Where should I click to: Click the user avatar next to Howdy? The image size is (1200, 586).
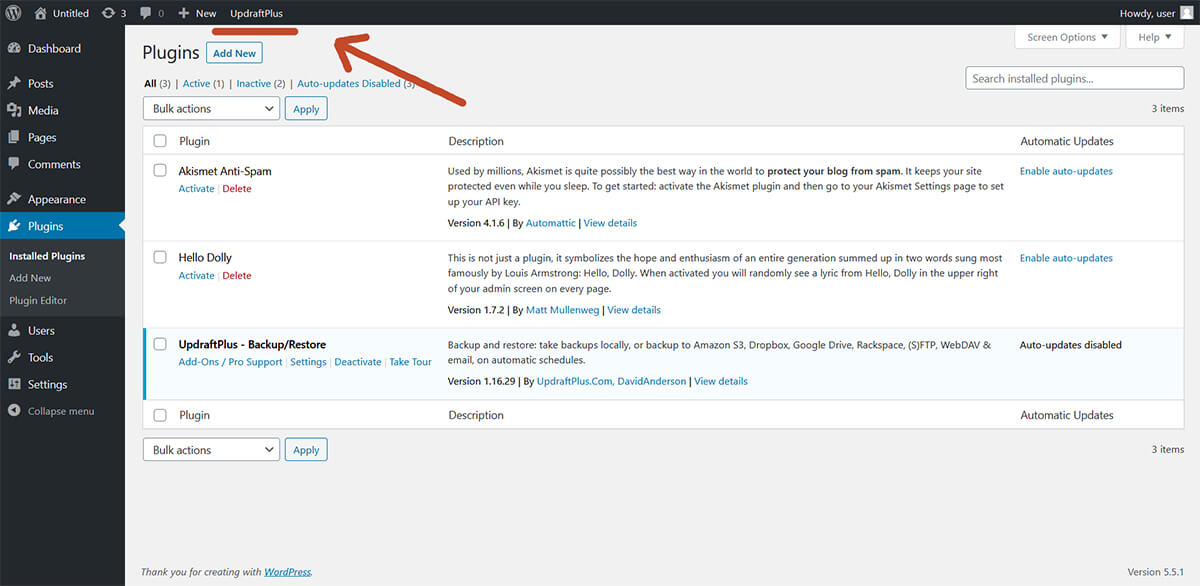[x=1187, y=13]
